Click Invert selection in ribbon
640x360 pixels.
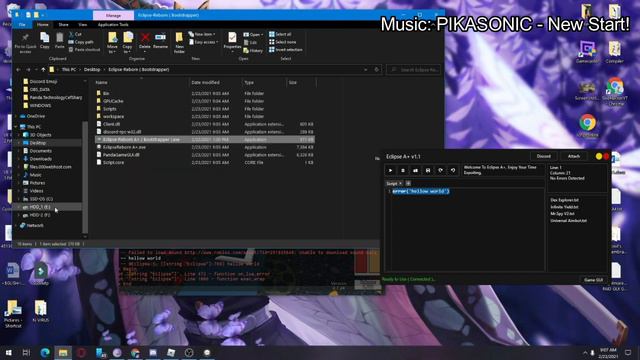[x=286, y=50]
